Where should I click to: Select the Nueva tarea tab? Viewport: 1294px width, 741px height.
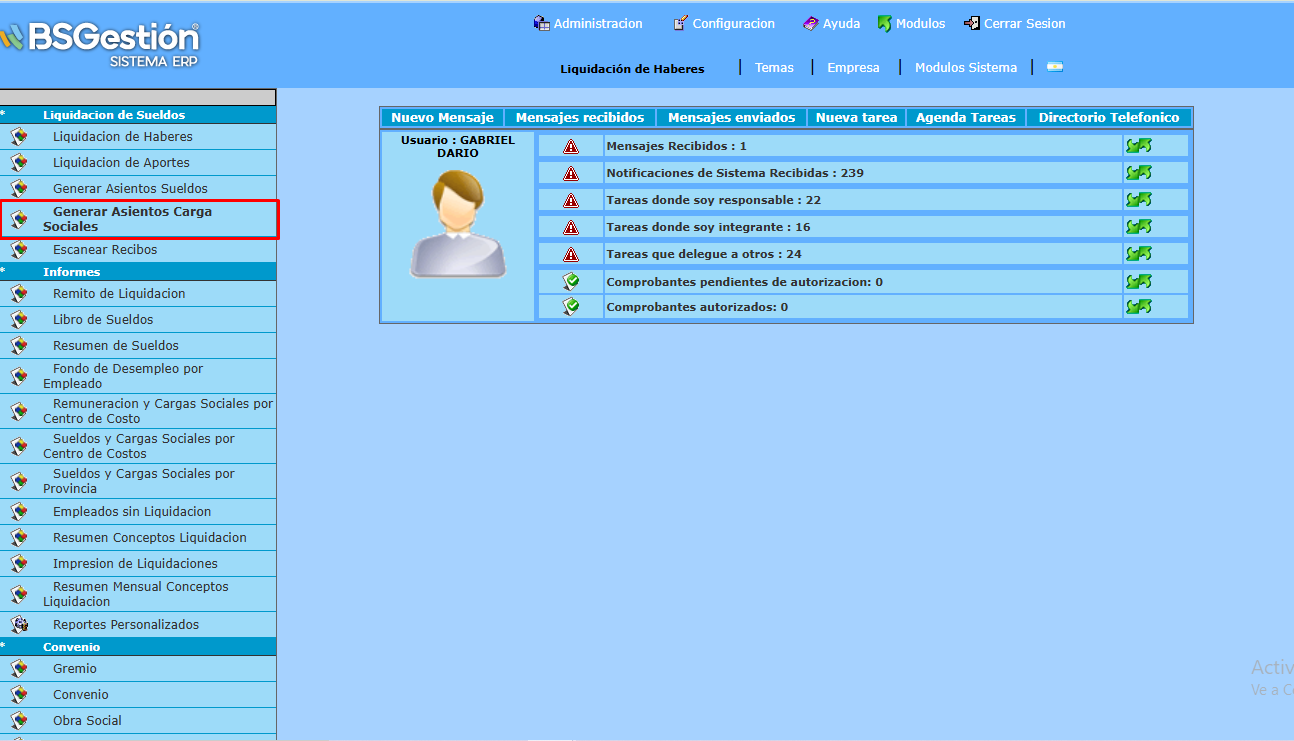coord(856,117)
